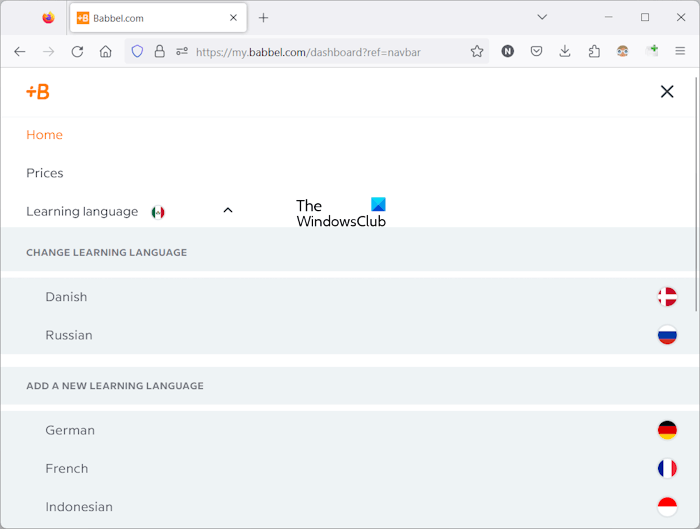The height and width of the screenshot is (529, 700).
Task: Click the page vertical scrollbar
Action: (696, 195)
